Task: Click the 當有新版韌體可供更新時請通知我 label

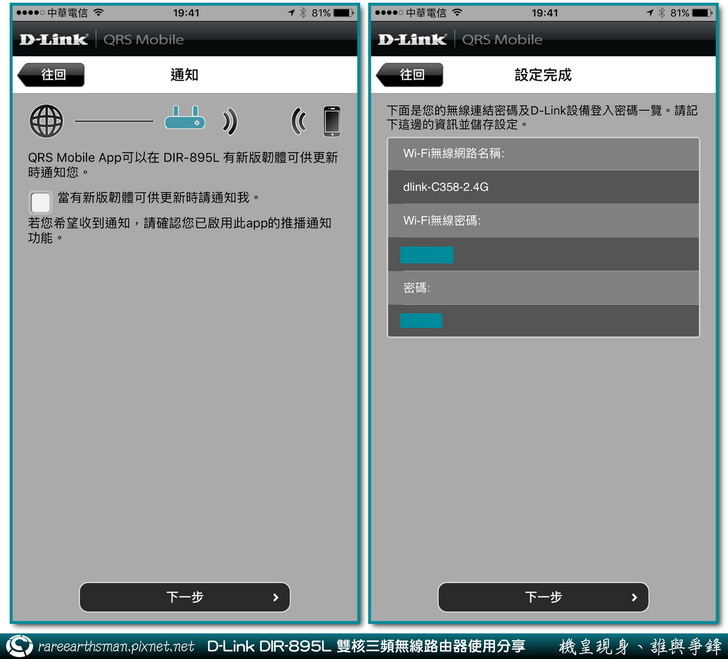Action: 158,198
